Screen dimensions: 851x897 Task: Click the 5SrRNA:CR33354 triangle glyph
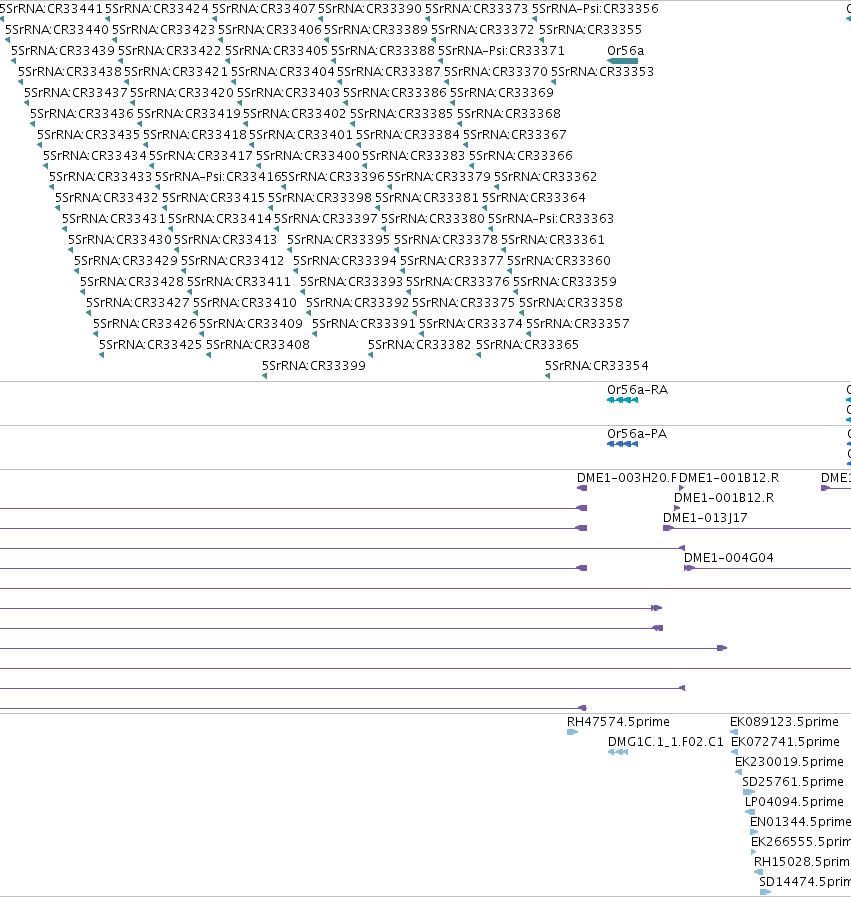tap(547, 376)
